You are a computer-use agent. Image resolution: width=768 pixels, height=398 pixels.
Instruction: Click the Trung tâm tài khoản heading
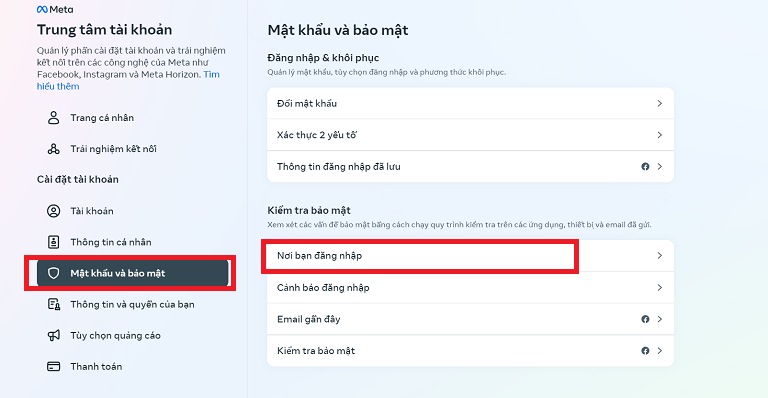click(104, 30)
